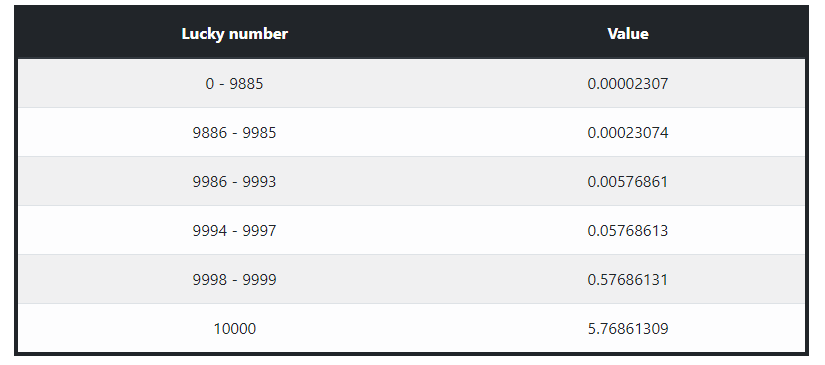
Task: Click the number 9993 in third row
Action: pyautogui.click(x=259, y=181)
